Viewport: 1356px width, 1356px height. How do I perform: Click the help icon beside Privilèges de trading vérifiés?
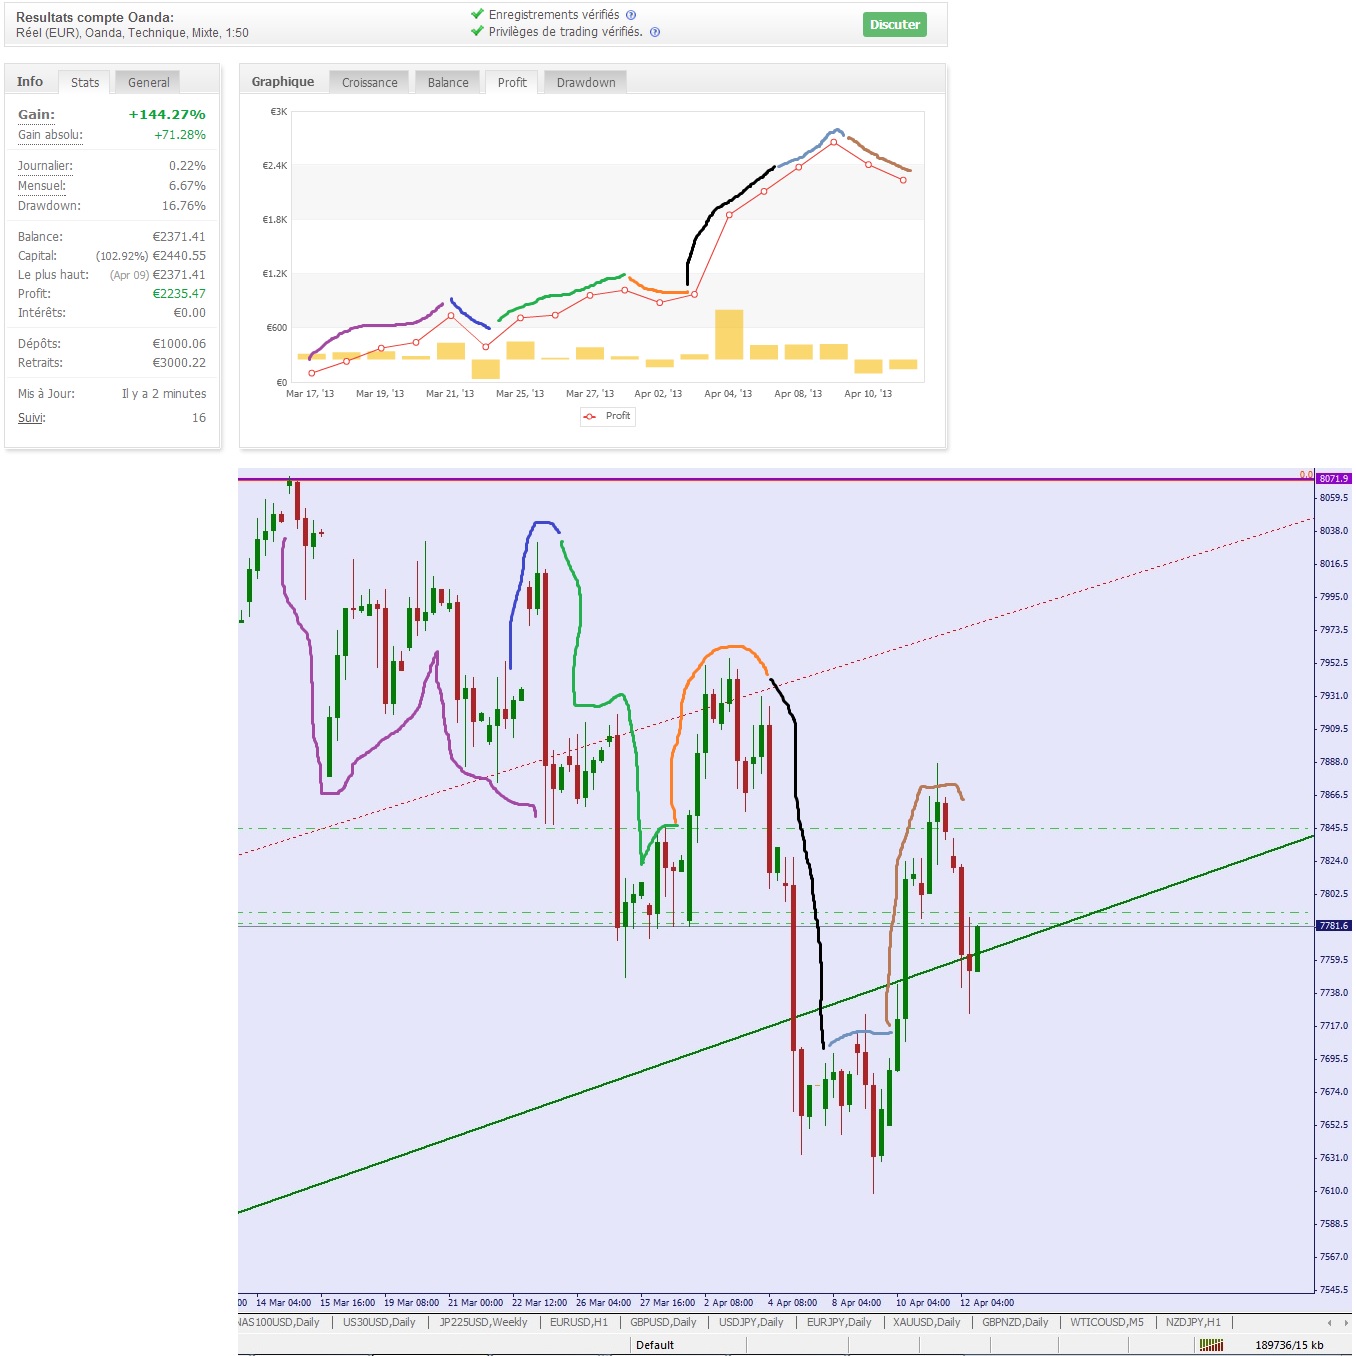coord(655,32)
